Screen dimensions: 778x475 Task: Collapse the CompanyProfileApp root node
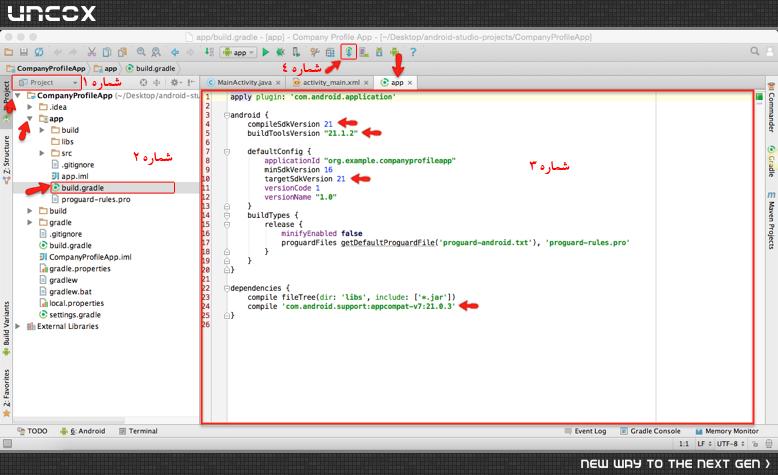point(18,95)
